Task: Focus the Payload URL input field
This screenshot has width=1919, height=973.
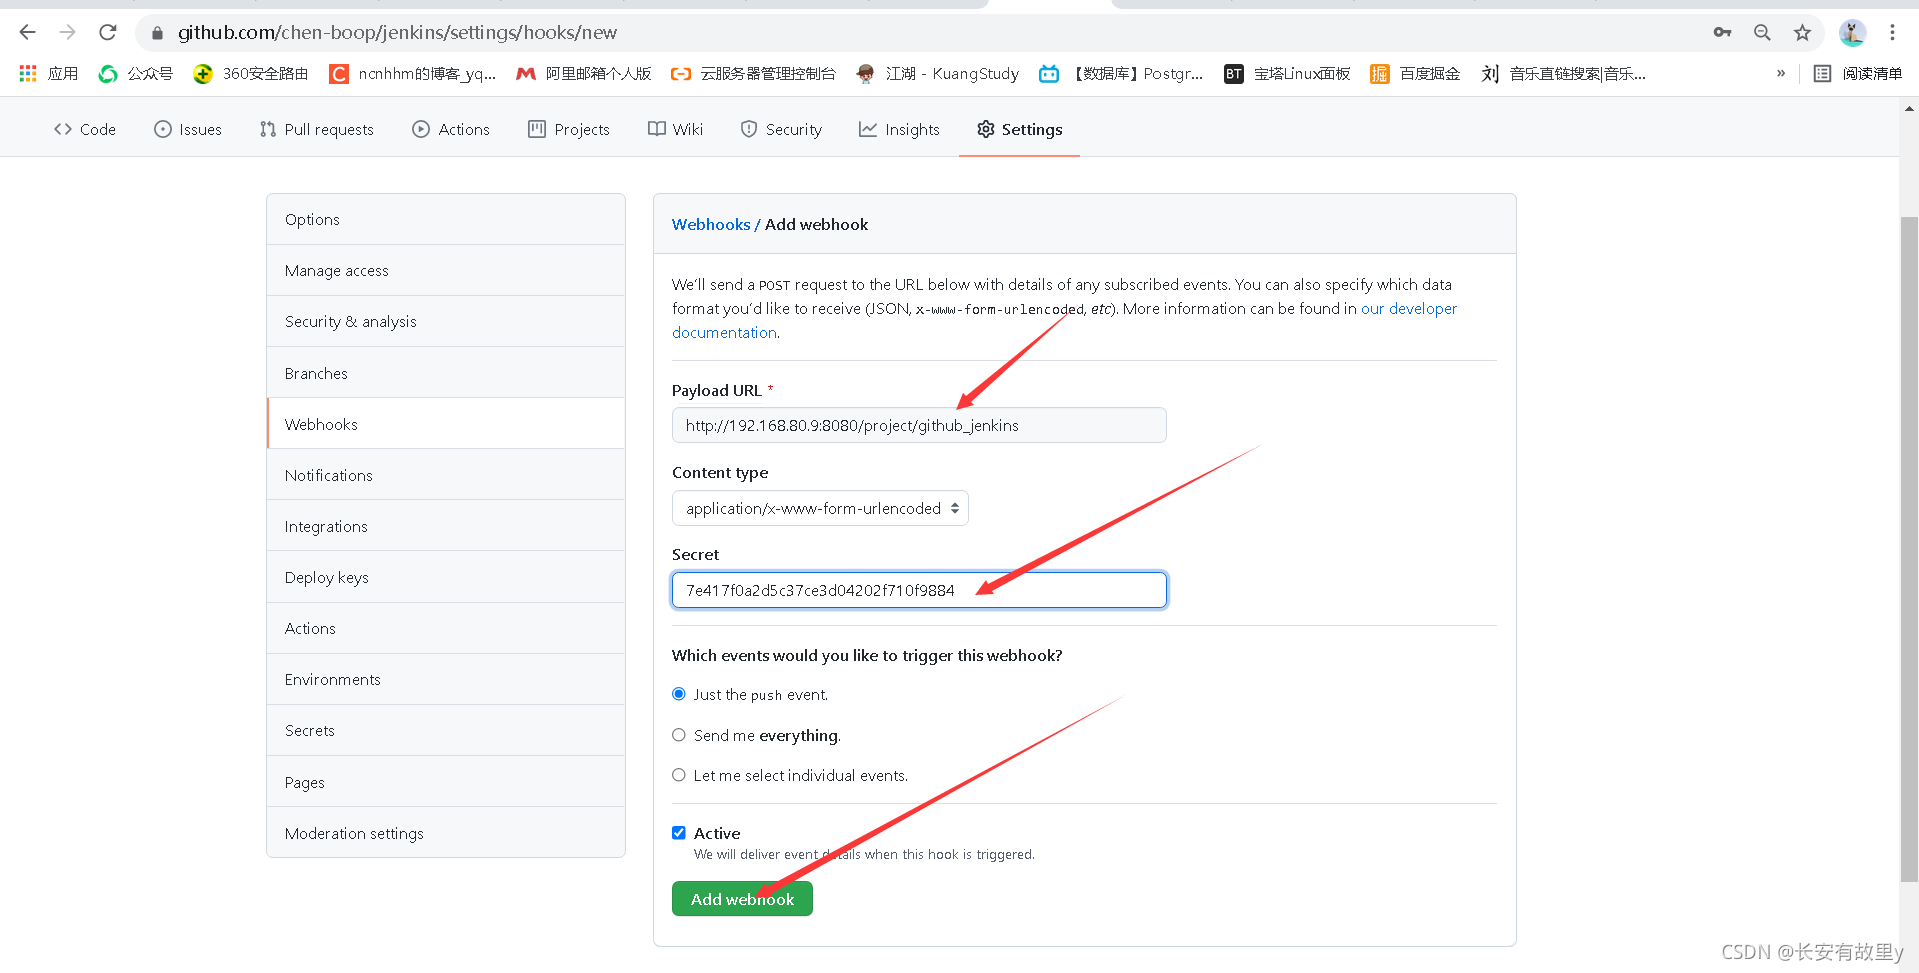Action: click(x=919, y=425)
